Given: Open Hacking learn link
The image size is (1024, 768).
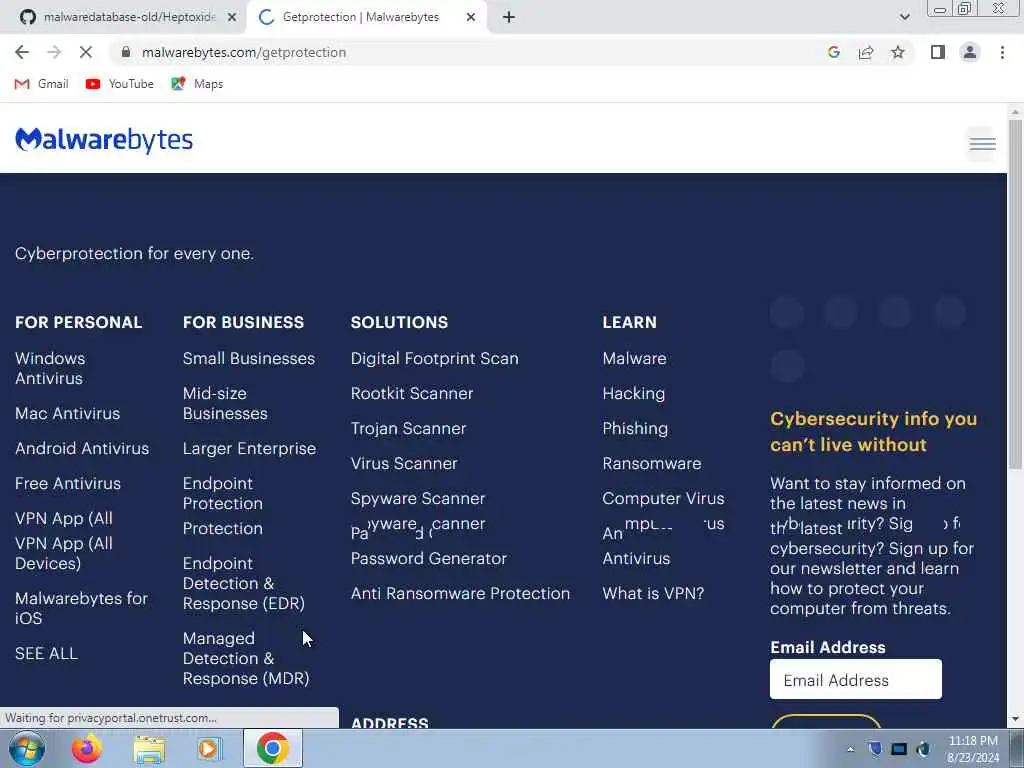Looking at the screenshot, I should [633, 394].
